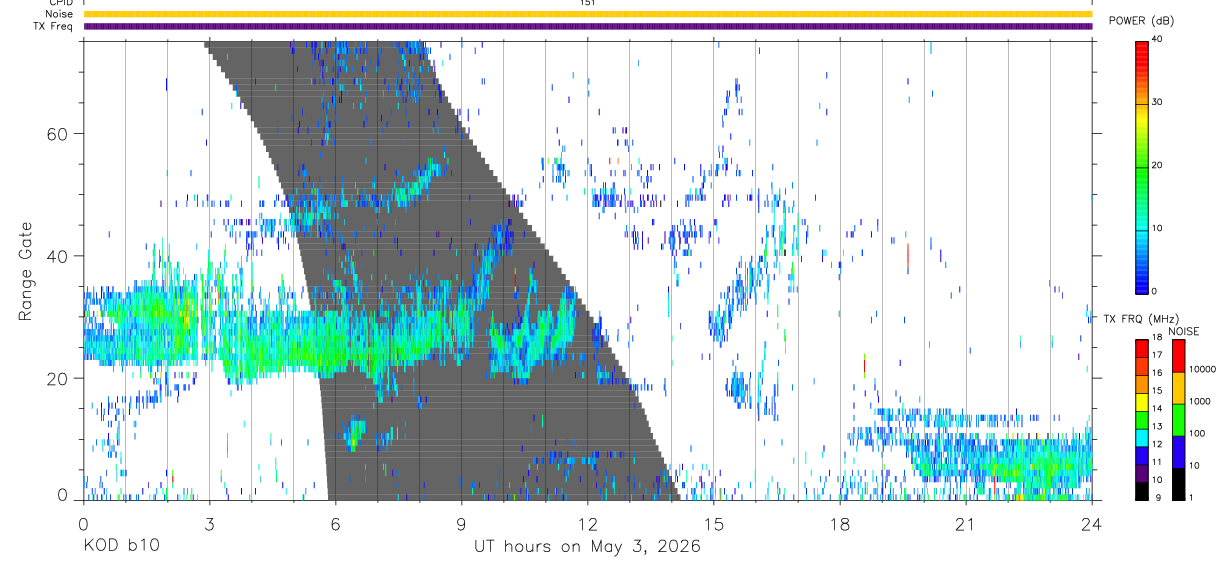Image resolution: width=1228 pixels, height=567 pixels.
Task: Click x-axis tick label 24
Action: (x=1091, y=523)
